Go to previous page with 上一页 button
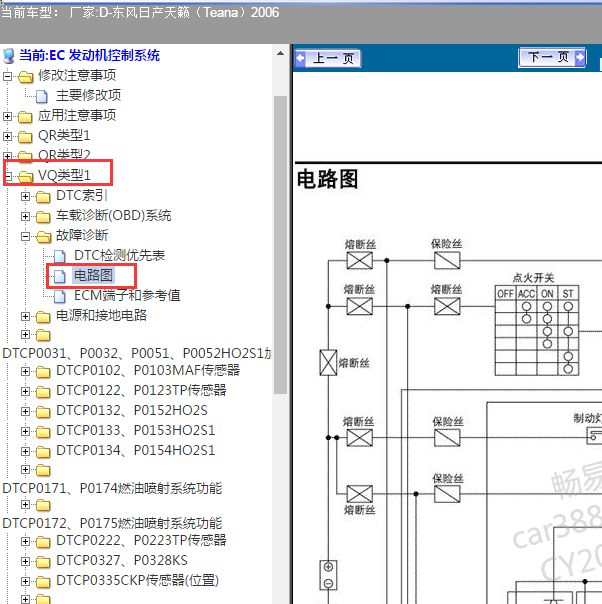Image resolution: width=602 pixels, height=604 pixels. pyautogui.click(x=328, y=59)
